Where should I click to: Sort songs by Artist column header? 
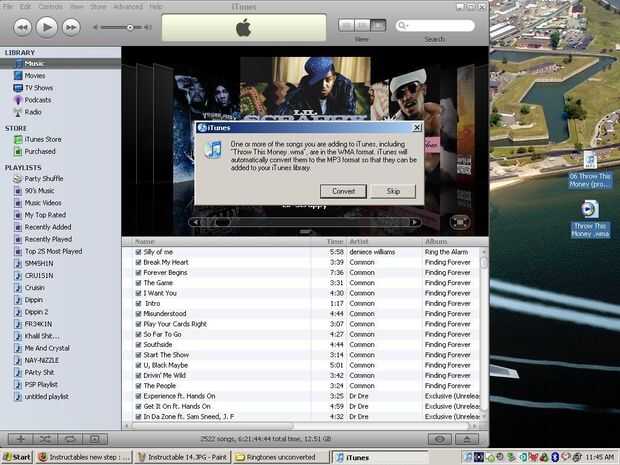384,242
